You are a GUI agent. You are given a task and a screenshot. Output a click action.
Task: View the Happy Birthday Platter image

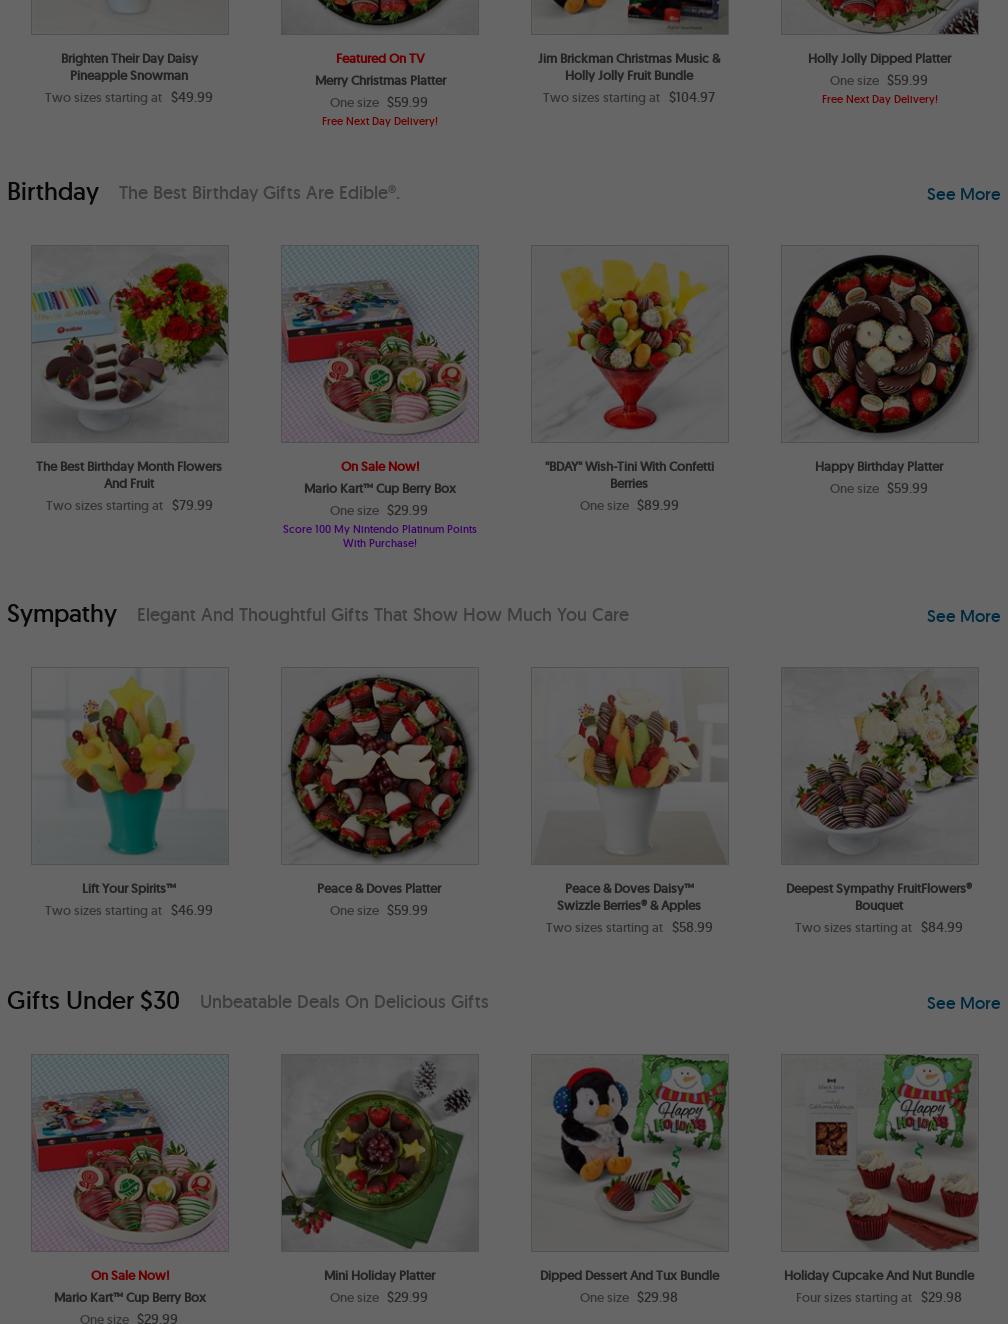[880, 344]
